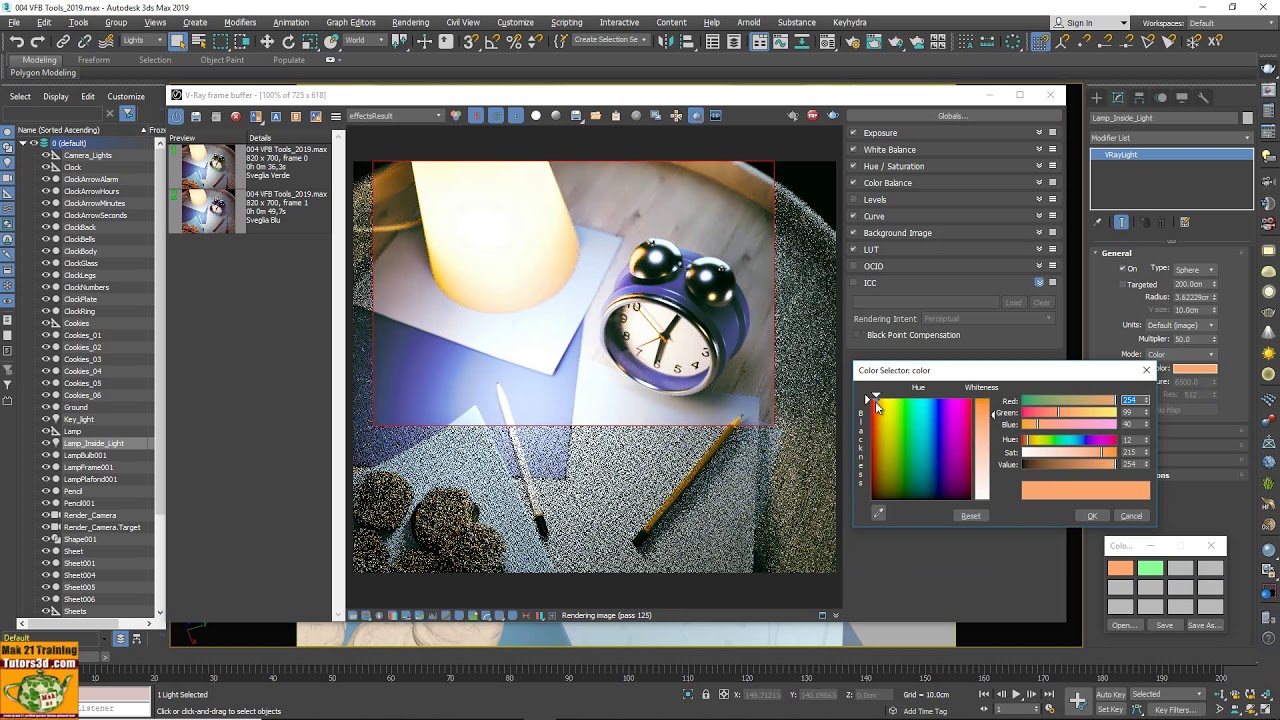Open the light Type Sphere dropdown
1280x720 pixels.
pos(1194,269)
